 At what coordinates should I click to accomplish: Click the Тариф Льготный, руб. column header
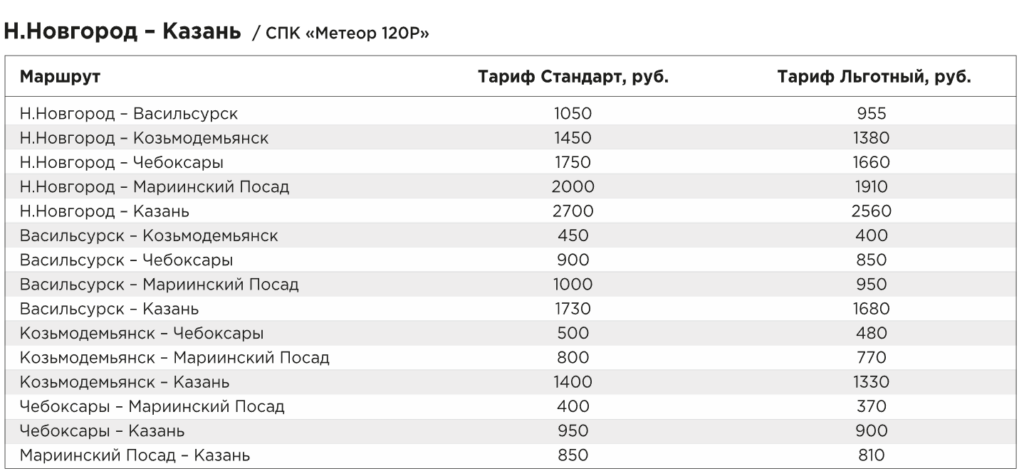tap(874, 76)
